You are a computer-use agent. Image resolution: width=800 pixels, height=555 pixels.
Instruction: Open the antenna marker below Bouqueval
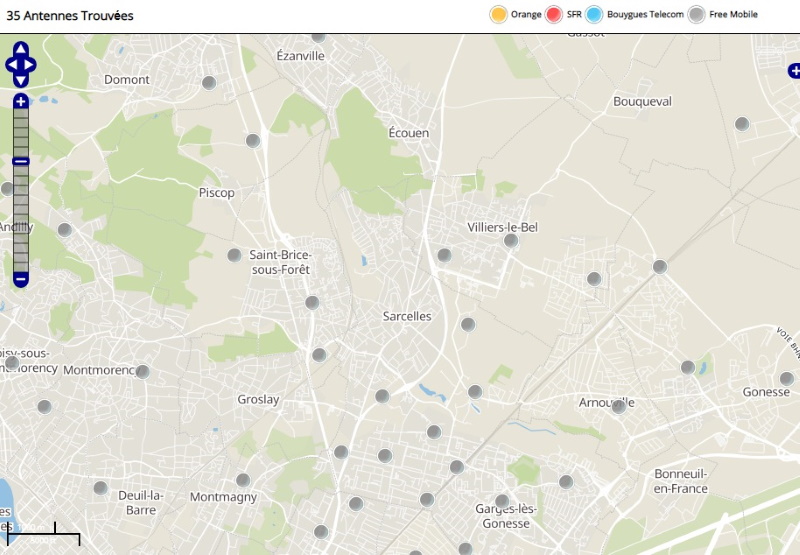(742, 124)
